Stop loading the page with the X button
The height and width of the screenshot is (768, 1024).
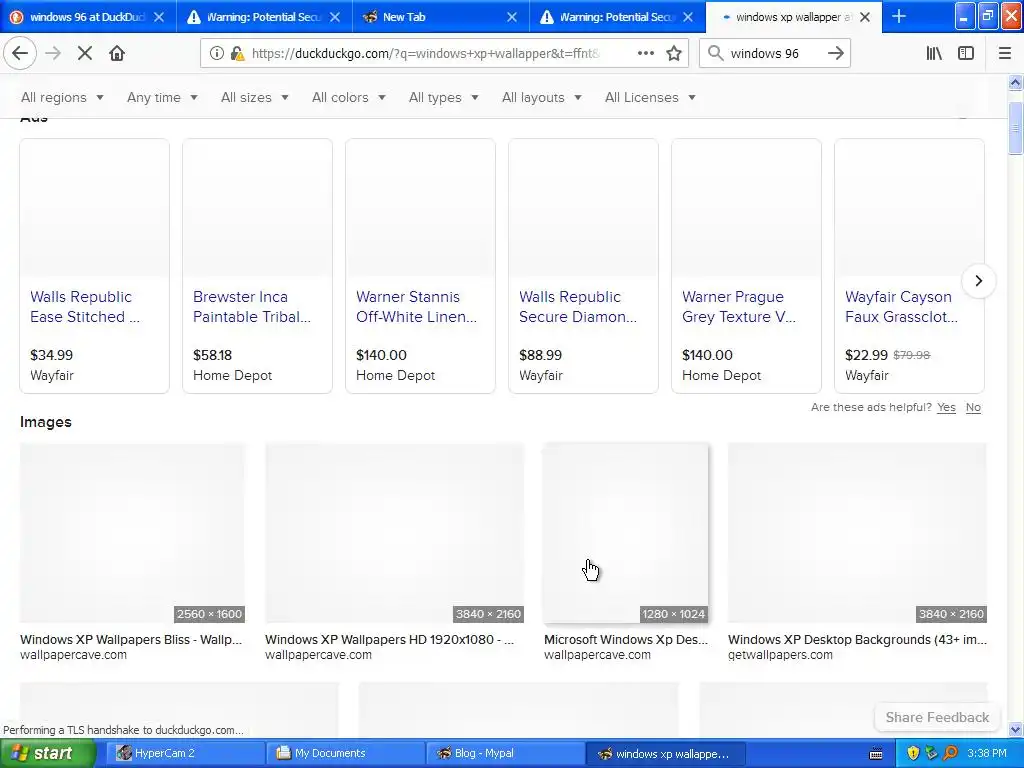point(84,53)
